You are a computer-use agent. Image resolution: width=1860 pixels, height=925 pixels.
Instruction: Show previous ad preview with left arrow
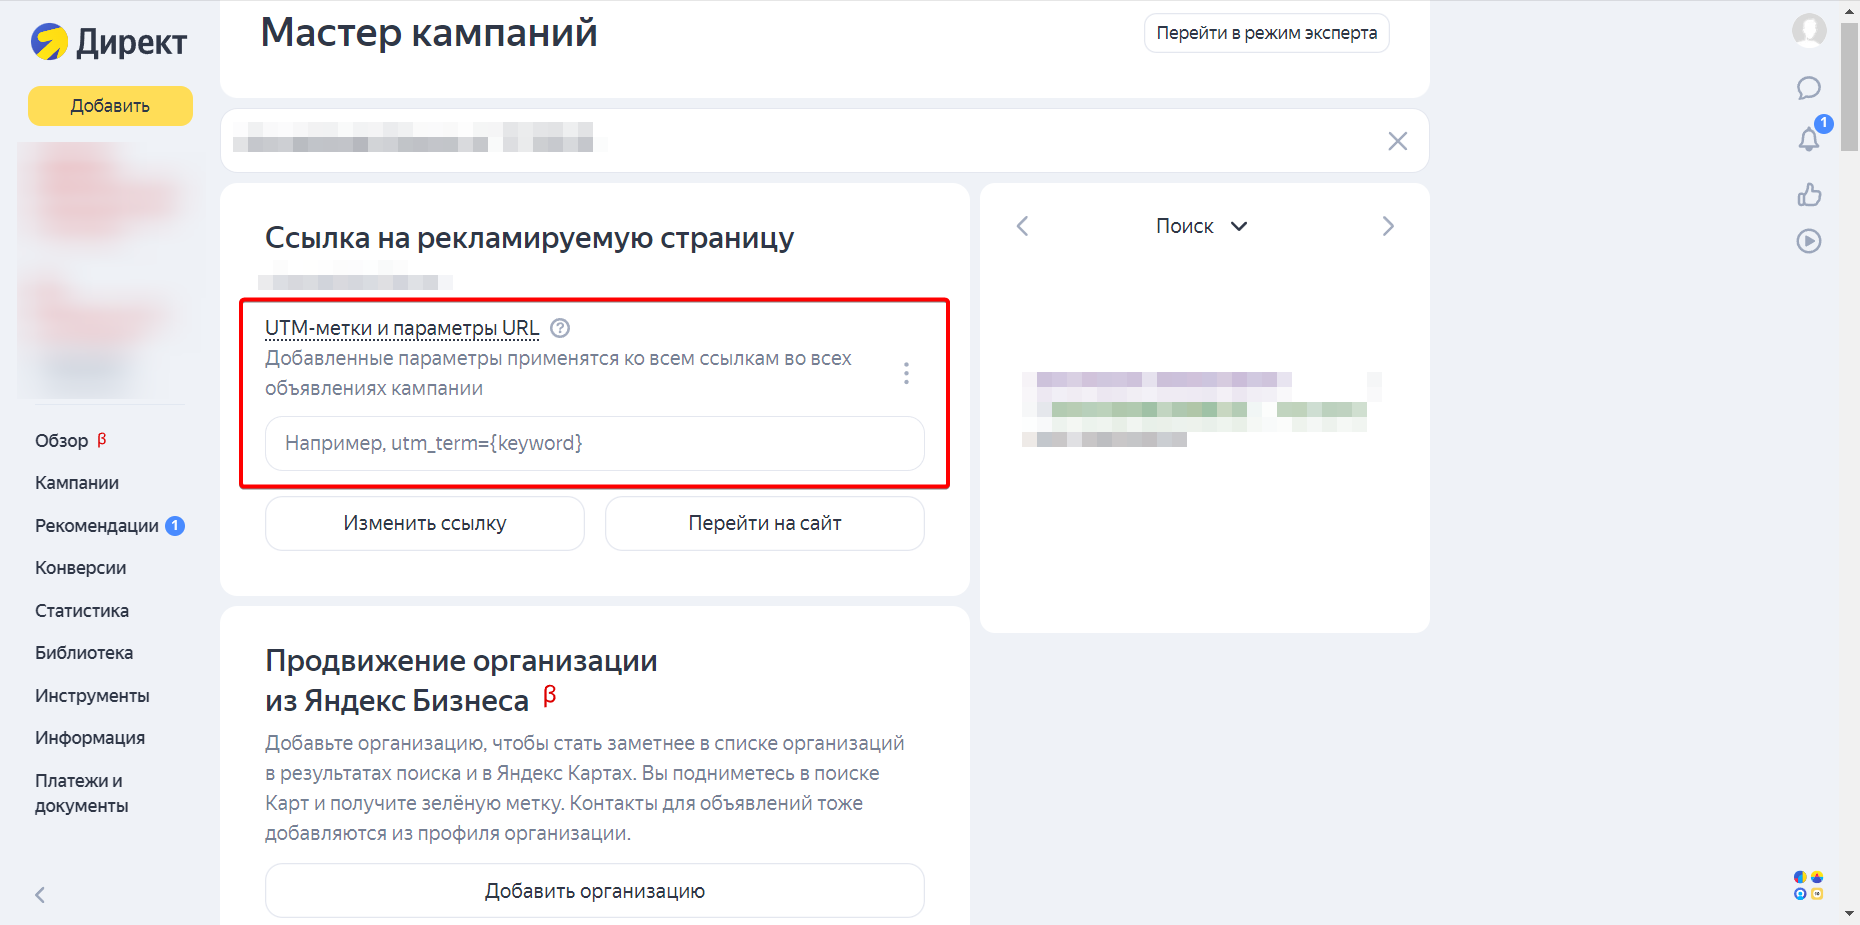1022,225
